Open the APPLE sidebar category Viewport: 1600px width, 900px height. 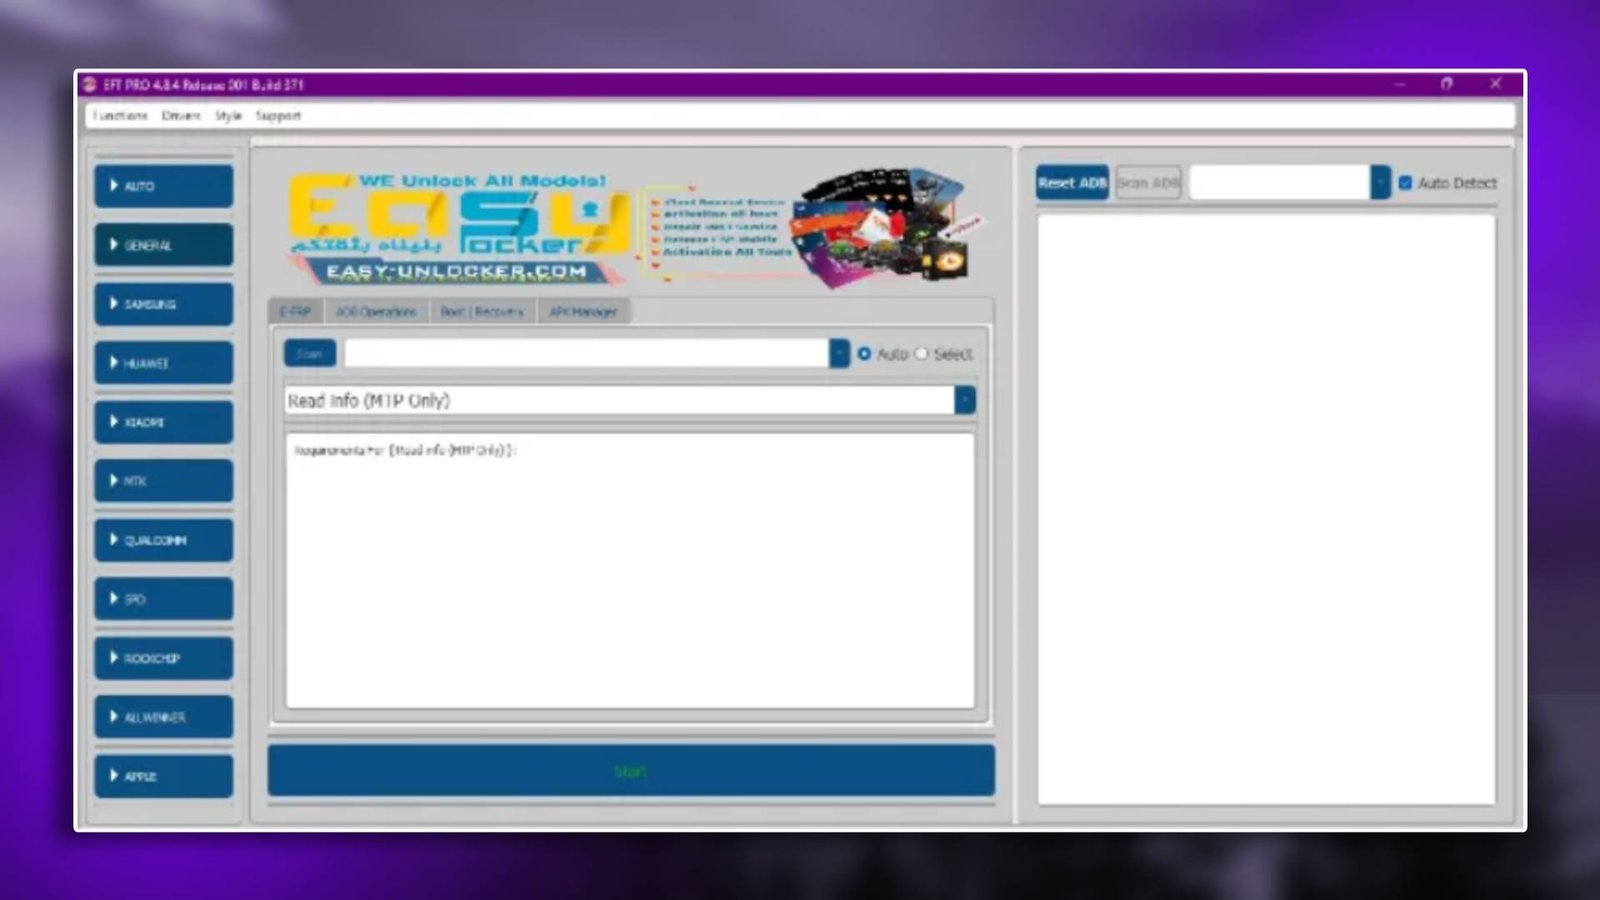pos(164,776)
